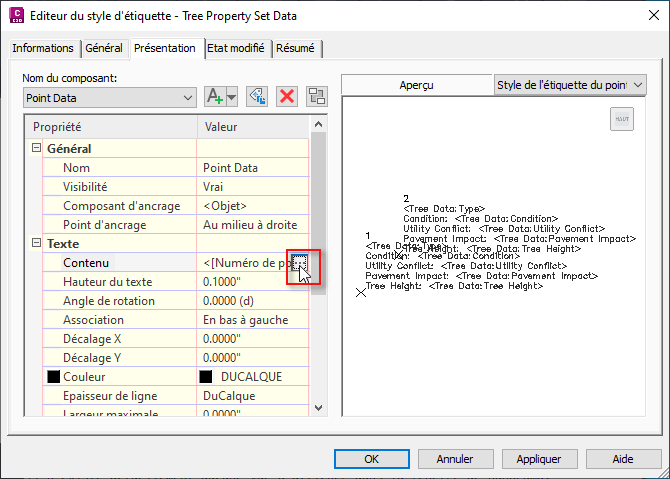Collapse the Texte property group
This screenshot has width=670, height=479.
coord(37,243)
